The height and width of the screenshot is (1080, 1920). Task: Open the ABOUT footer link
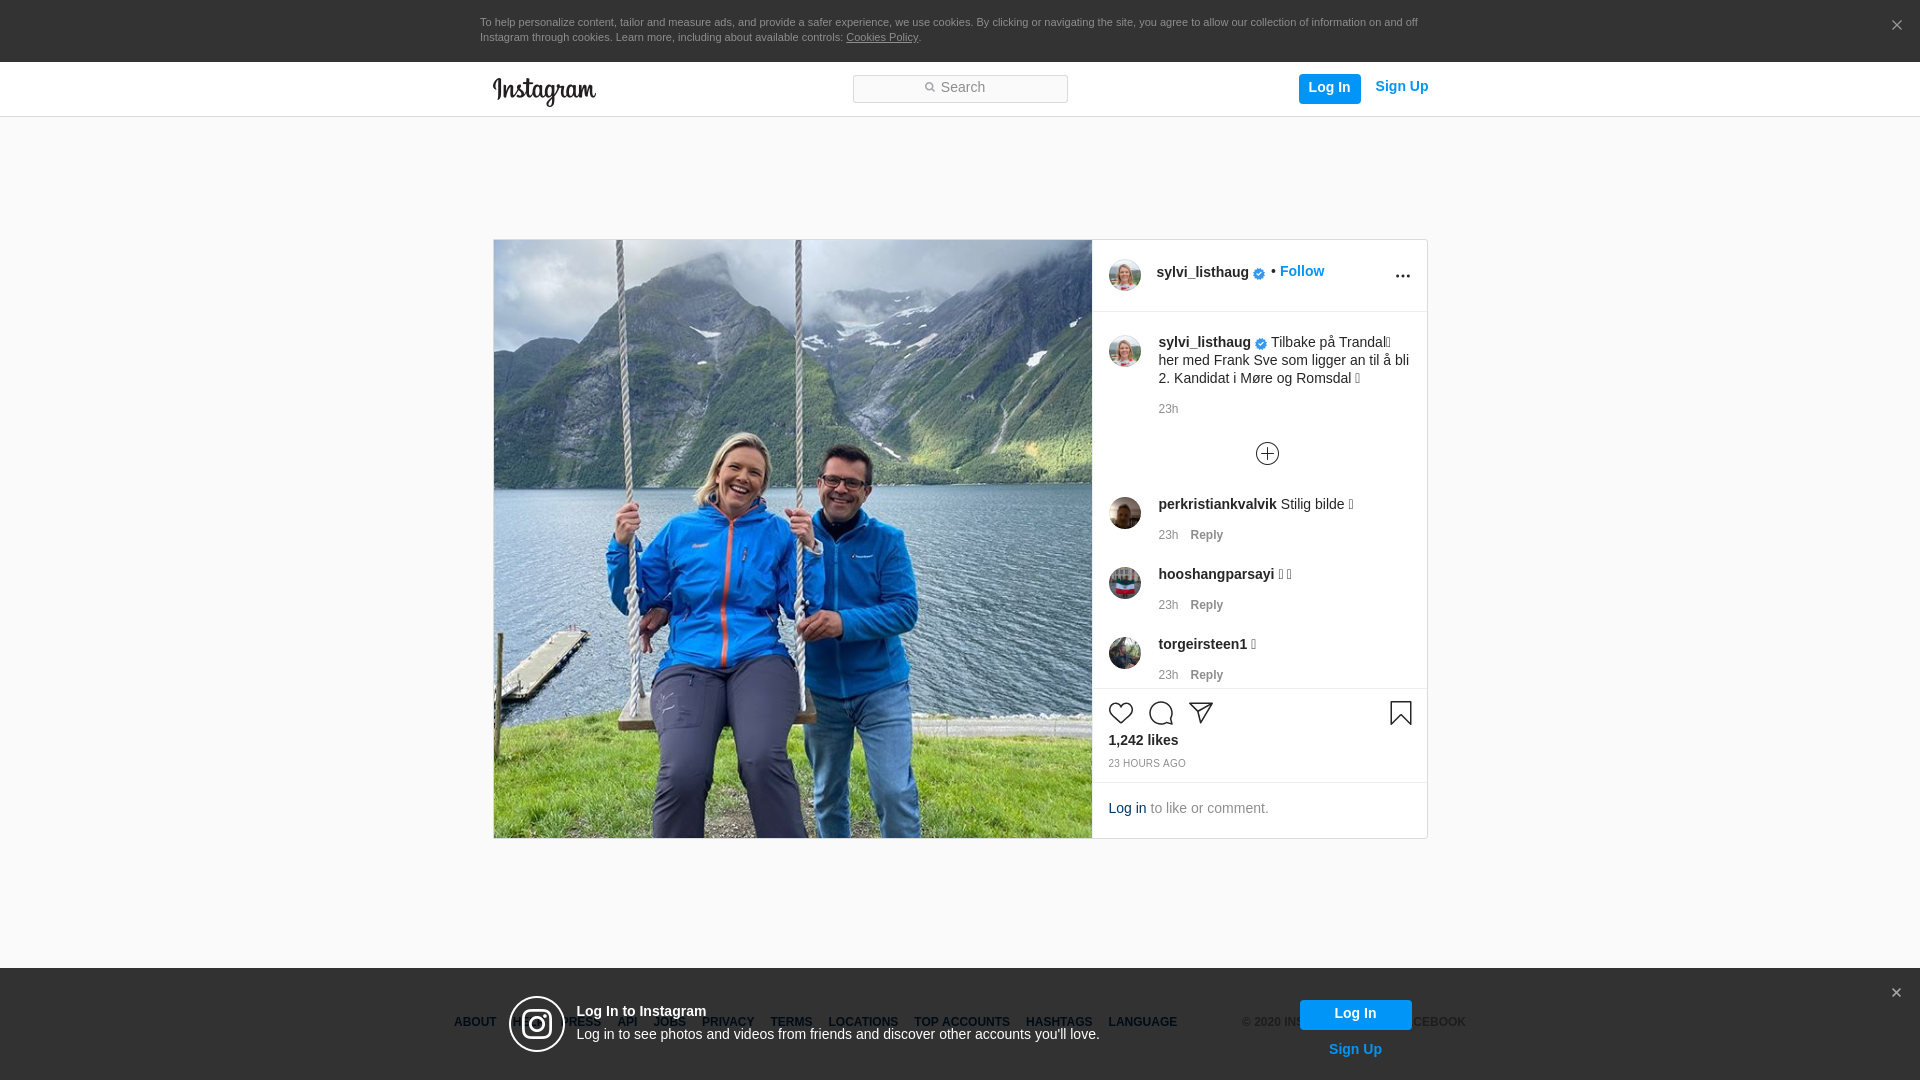coord(475,1022)
